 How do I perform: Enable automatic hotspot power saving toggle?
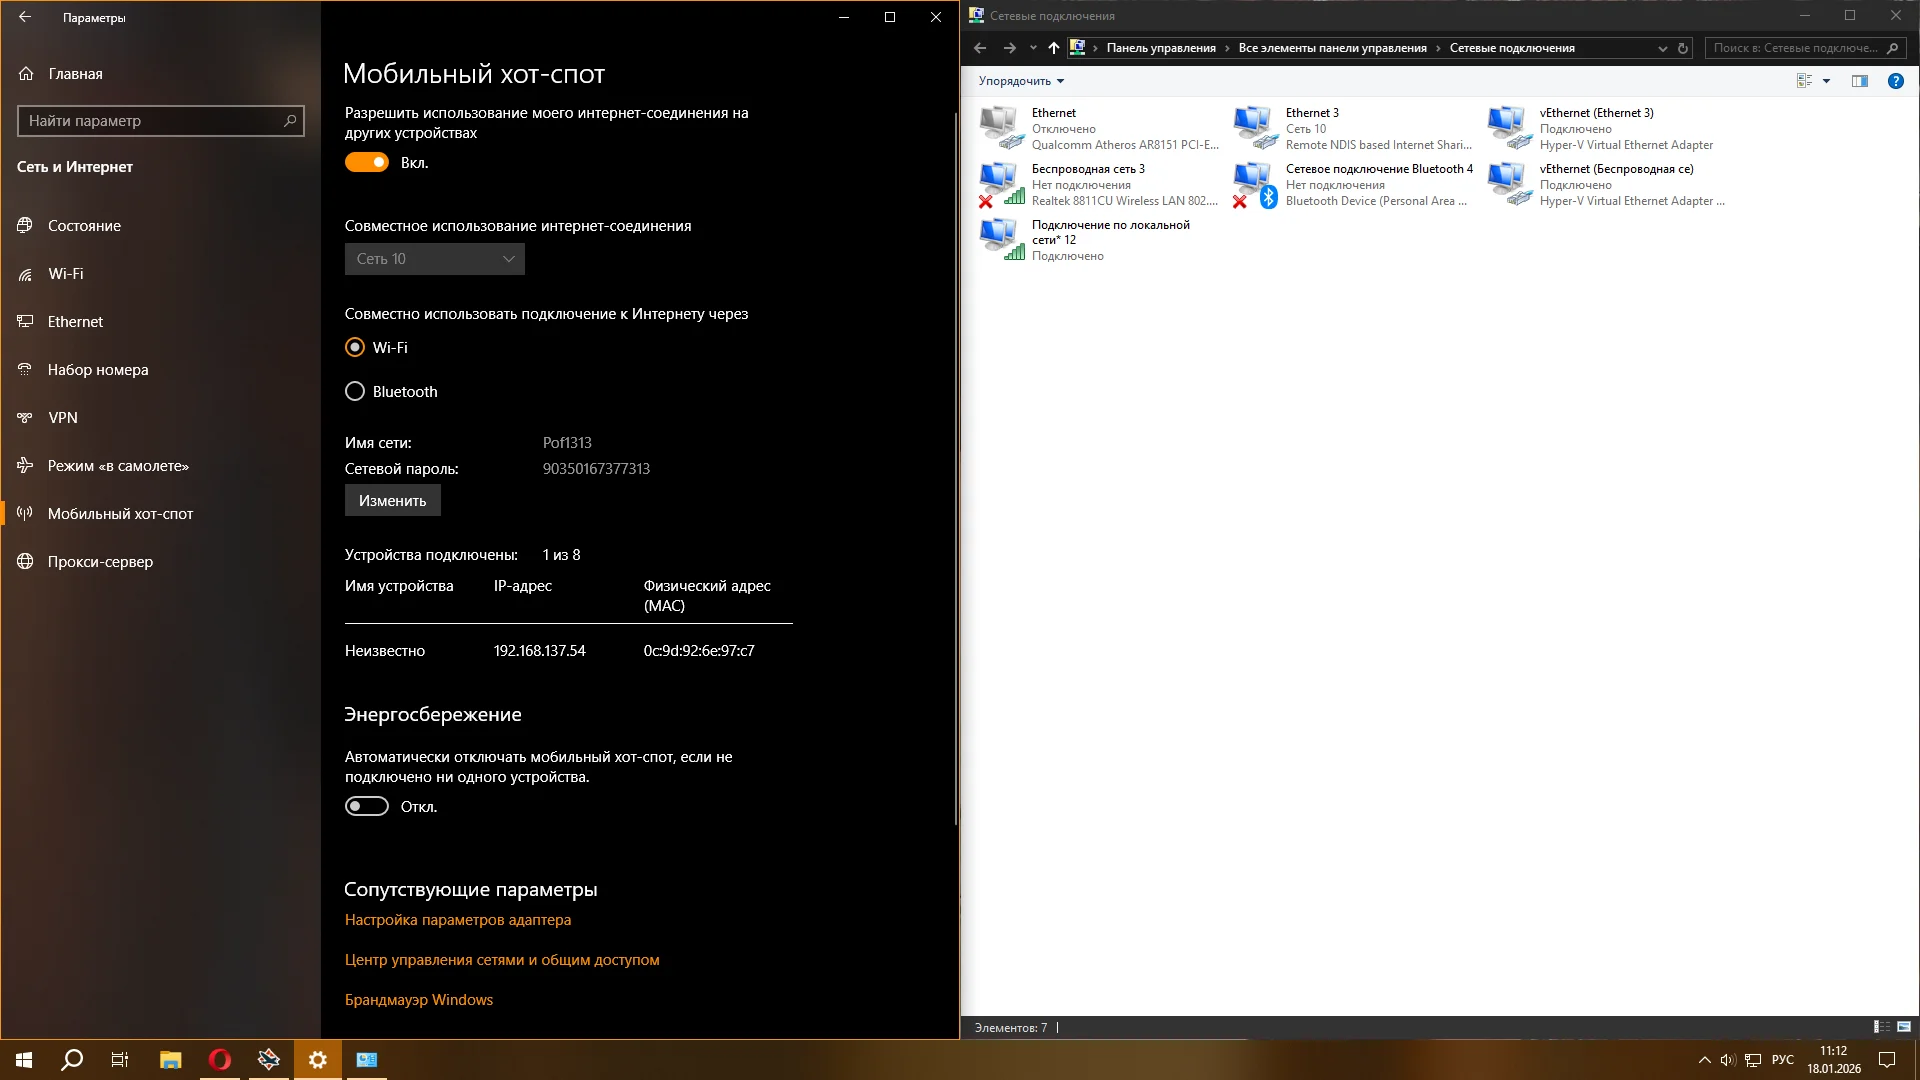[x=367, y=806]
